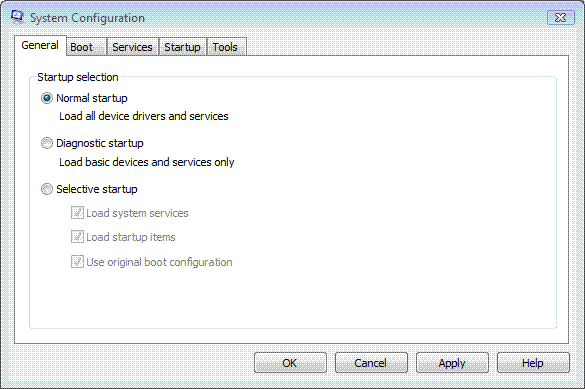Confirm with the OK button

[x=290, y=363]
